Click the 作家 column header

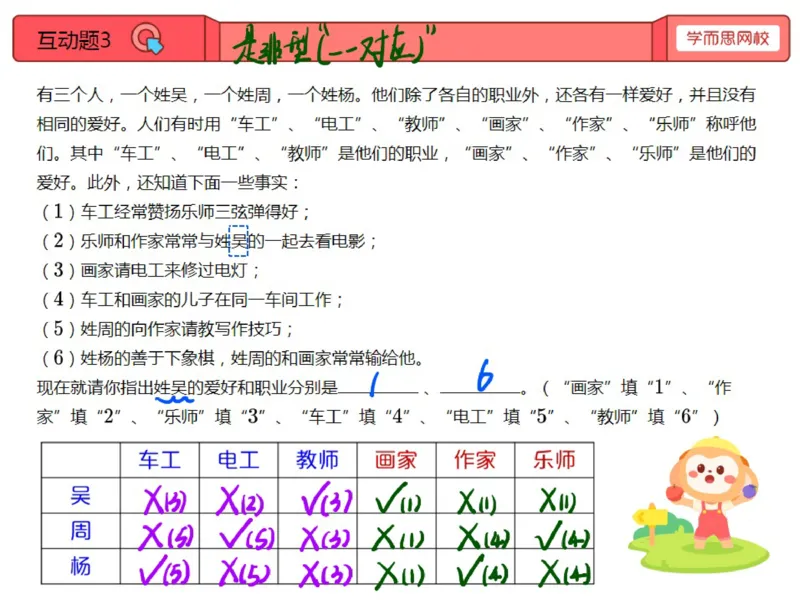click(476, 460)
